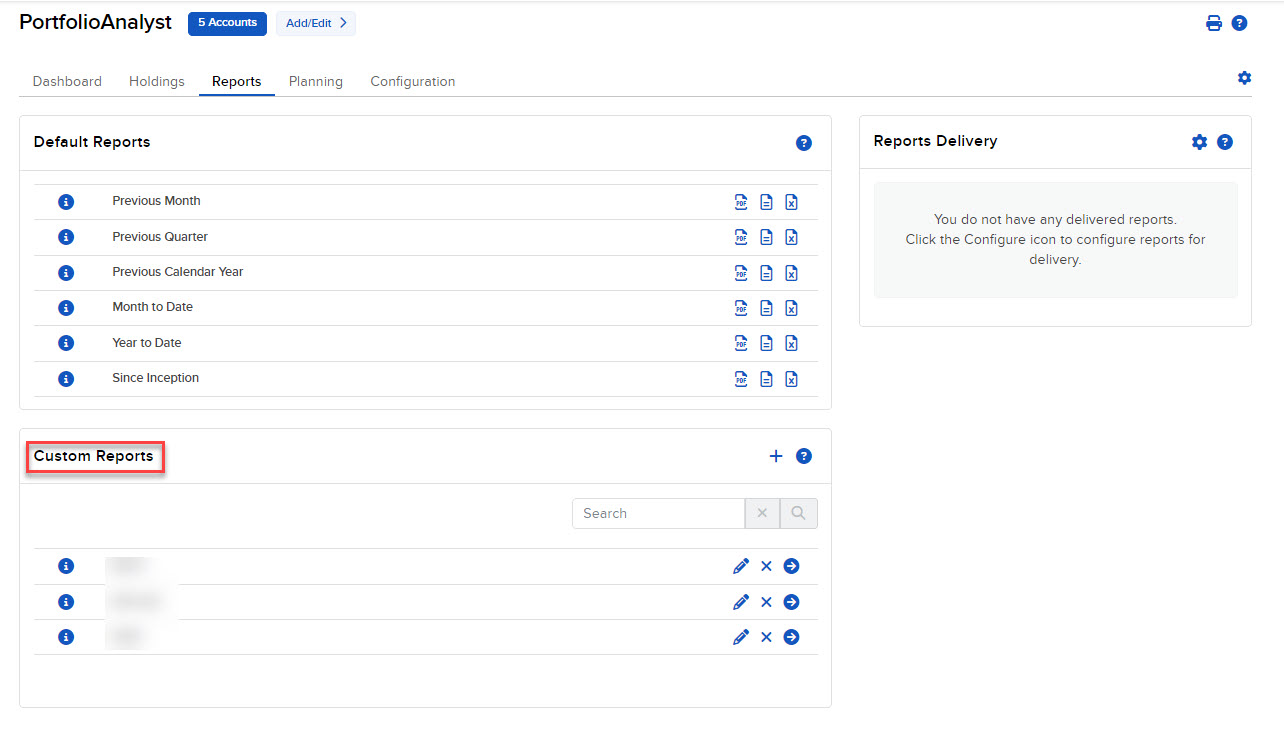
Task: Run a custom reports search
Action: tap(798, 512)
